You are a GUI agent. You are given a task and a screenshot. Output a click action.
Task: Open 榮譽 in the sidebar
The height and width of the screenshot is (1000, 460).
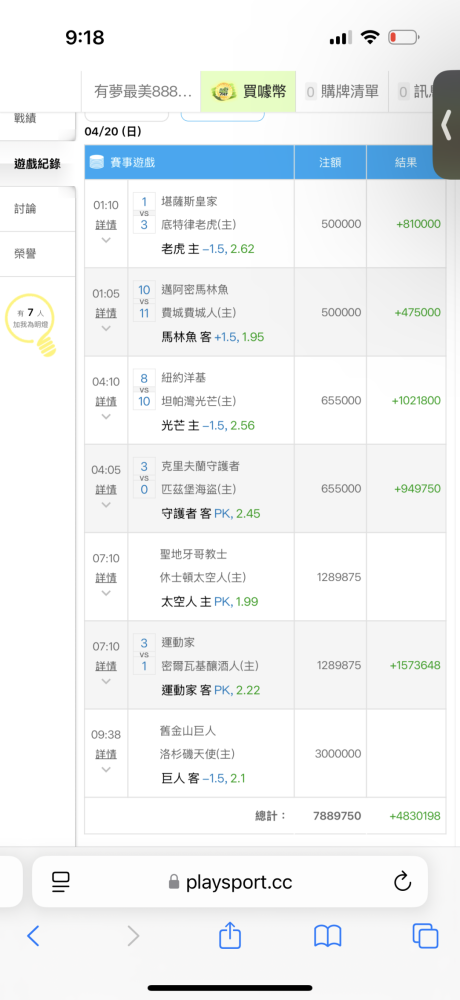25,254
